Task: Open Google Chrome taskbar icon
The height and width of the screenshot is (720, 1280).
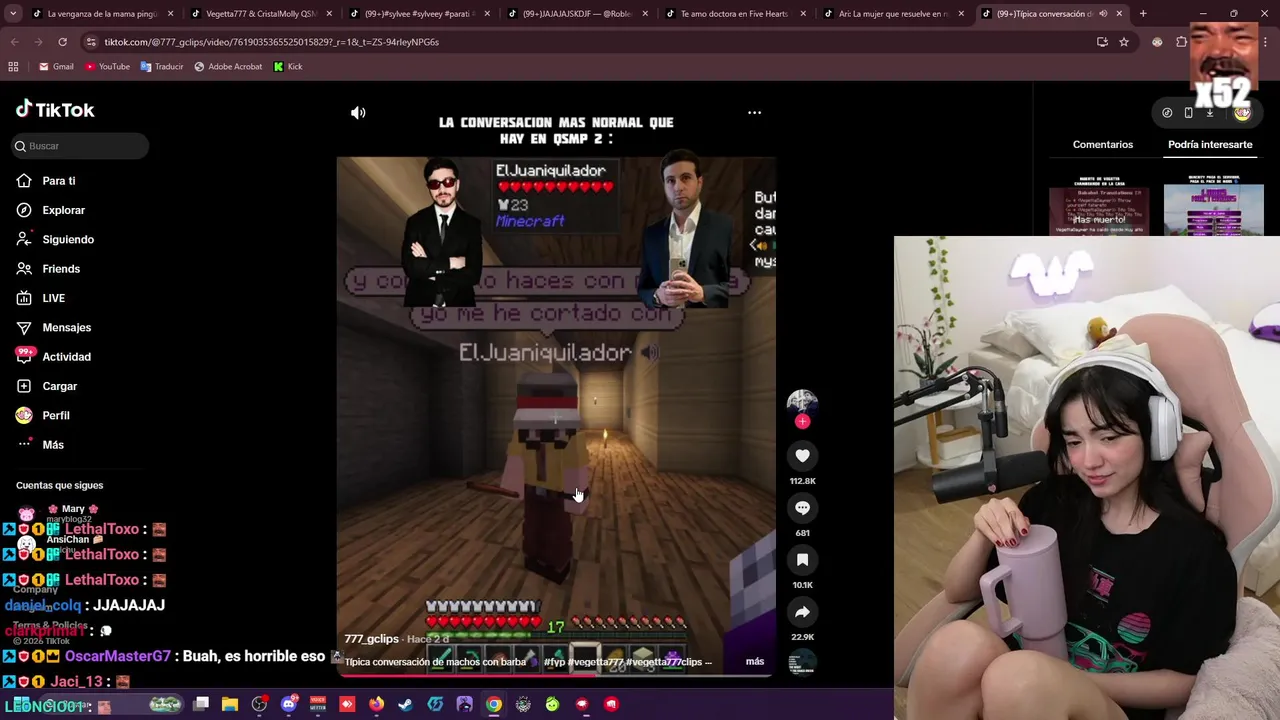Action: click(x=494, y=704)
